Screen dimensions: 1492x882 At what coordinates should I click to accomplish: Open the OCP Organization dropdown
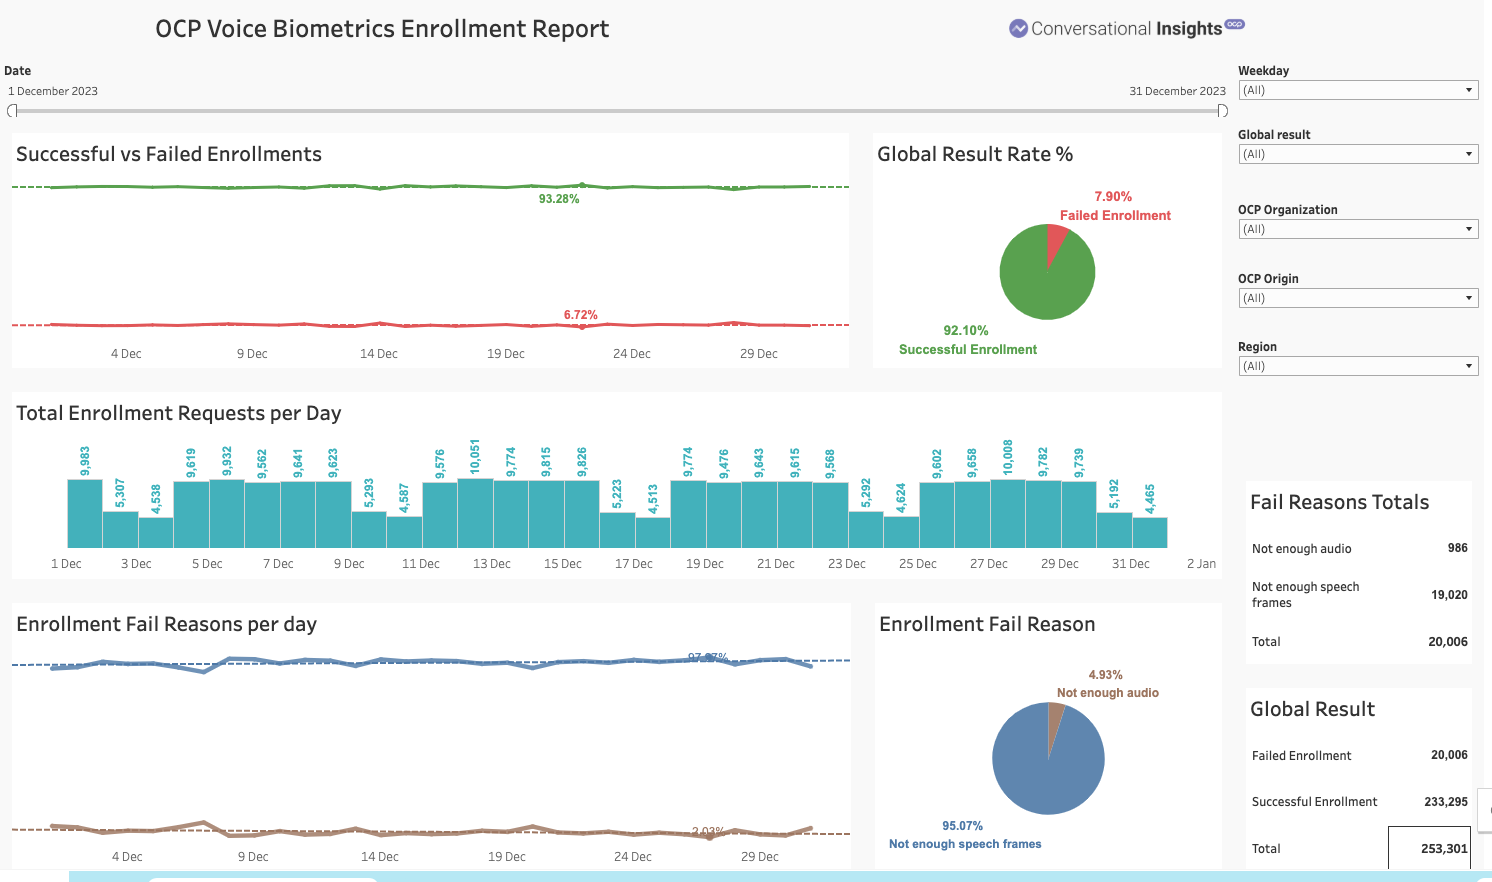(x=1358, y=229)
